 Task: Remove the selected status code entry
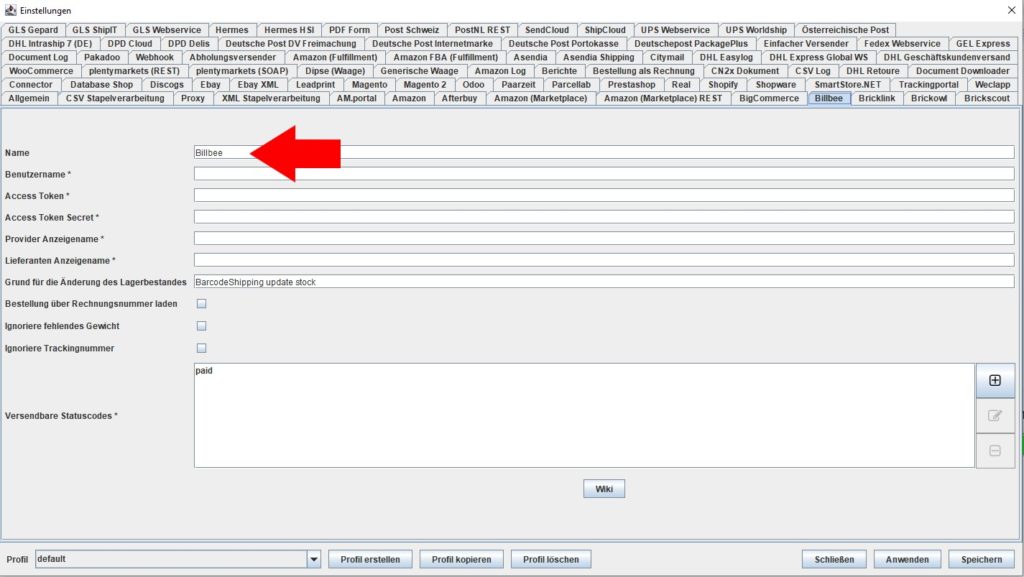[995, 451]
